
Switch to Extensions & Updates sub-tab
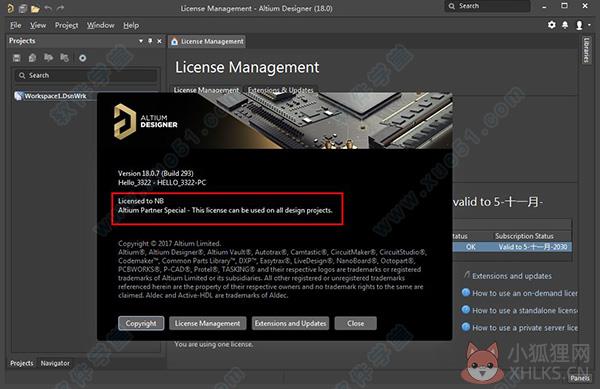[280, 90]
